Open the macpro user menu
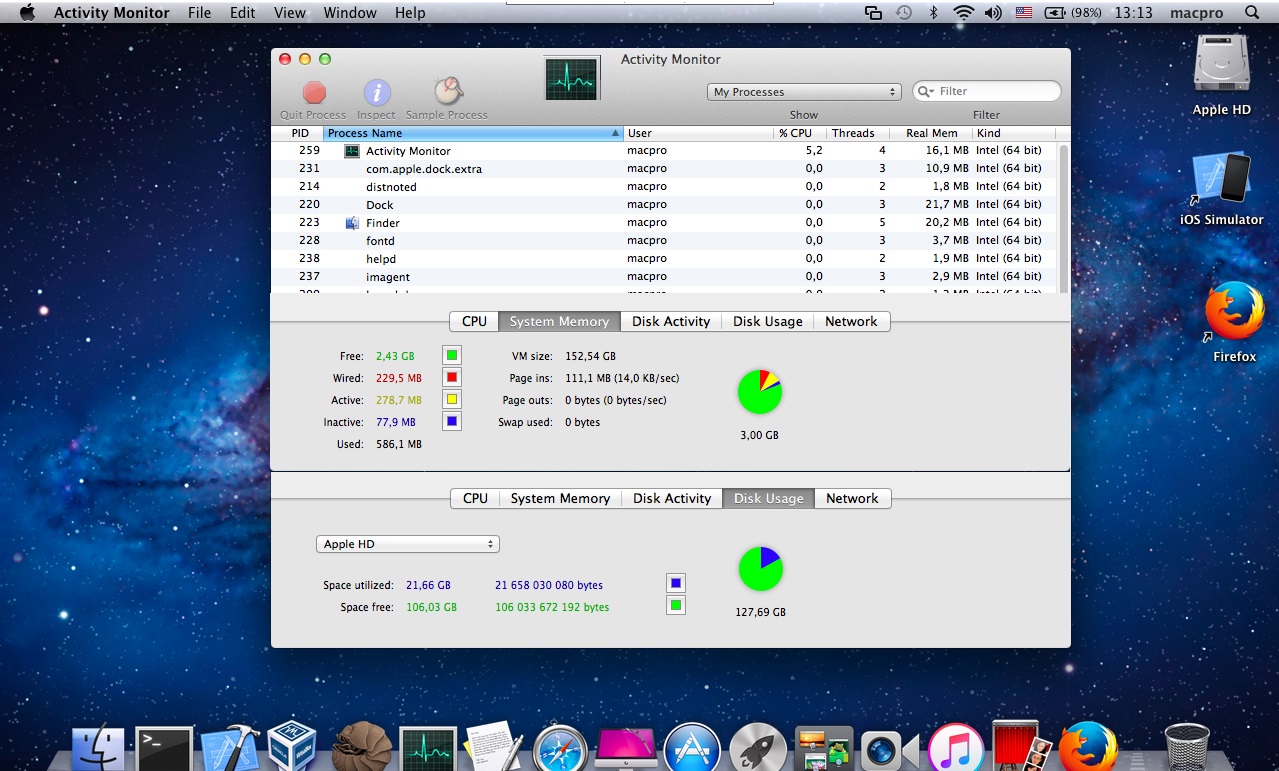The width and height of the screenshot is (1279, 771). 1196,13
